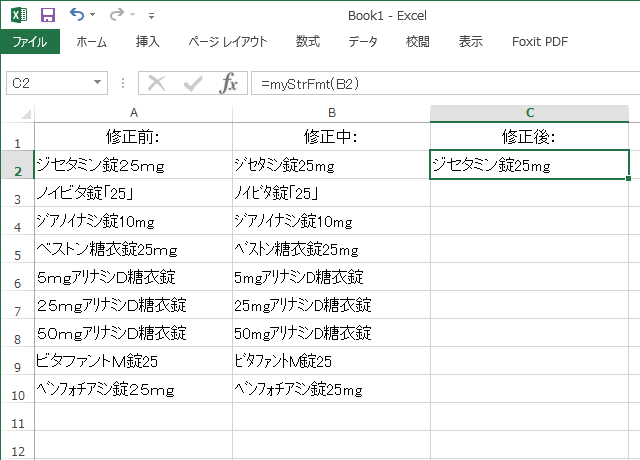The image size is (640, 460).
Task: Switch to the ページ レイアウト tab
Action: (228, 42)
